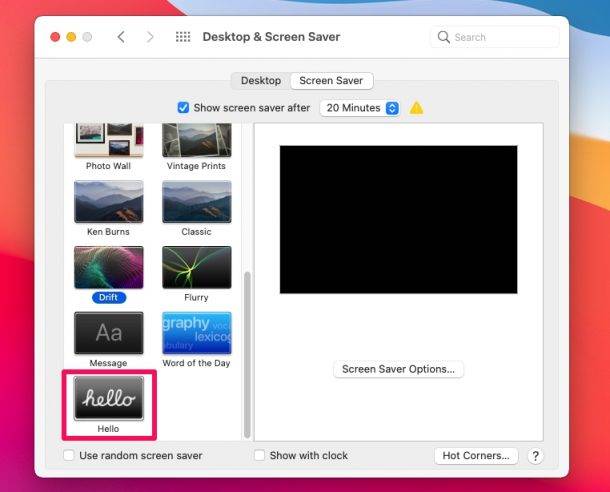This screenshot has height=492, width=610.
Task: Select the Hello screen saver
Action: click(109, 399)
